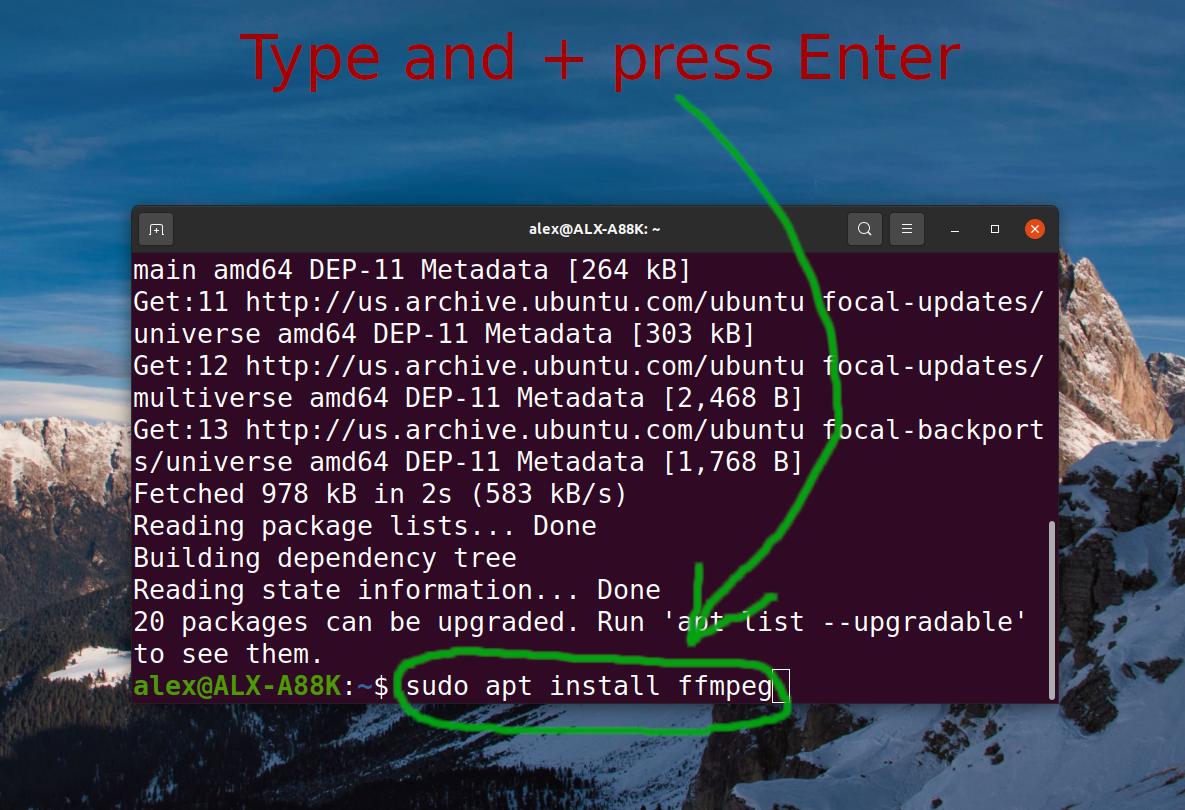Click the line 'Building dependency tree'
Image resolution: width=1185 pixels, height=810 pixels.
[x=325, y=558]
